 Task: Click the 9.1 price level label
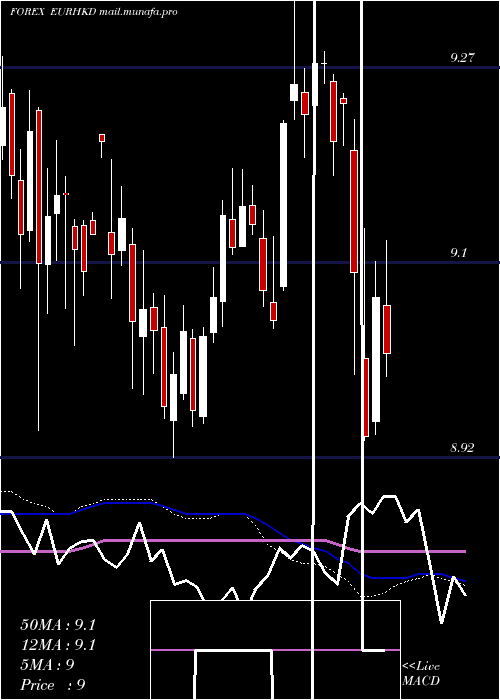tap(458, 253)
